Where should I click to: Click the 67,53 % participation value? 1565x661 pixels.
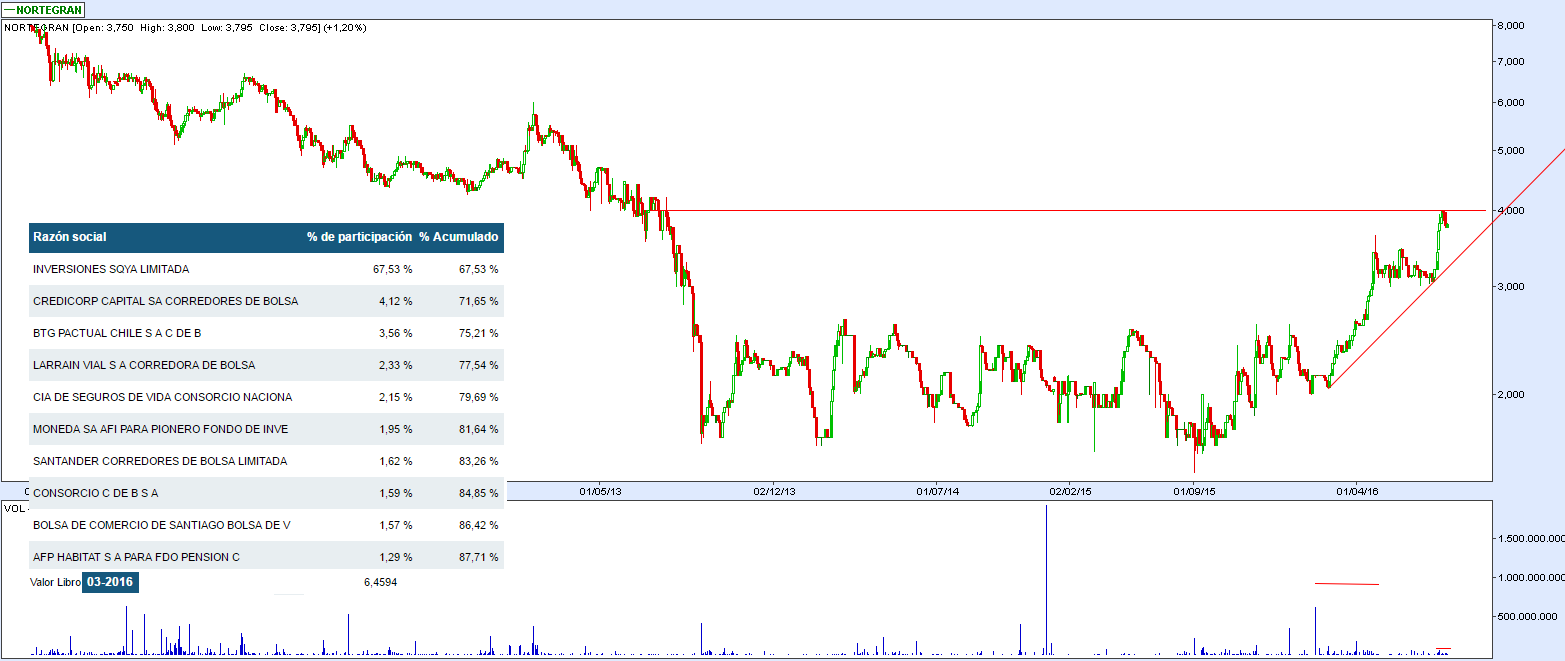[391, 269]
